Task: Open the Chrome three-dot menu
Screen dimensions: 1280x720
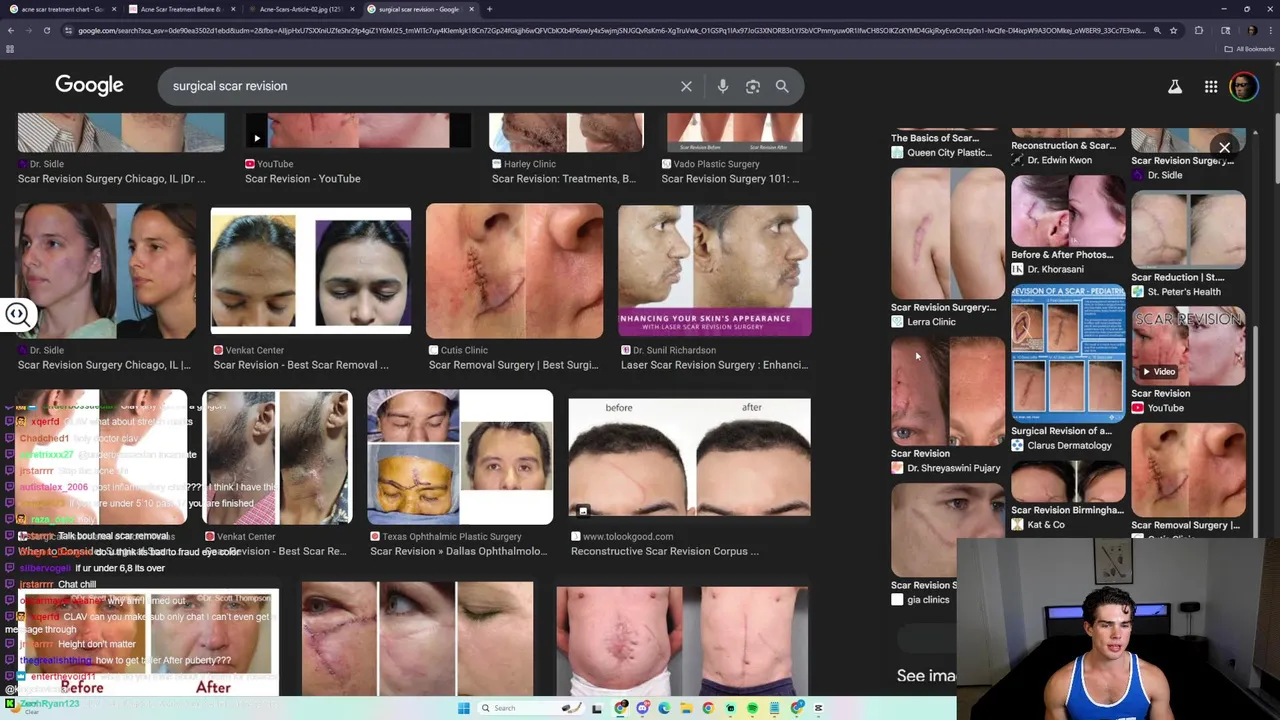Action: point(1270,30)
